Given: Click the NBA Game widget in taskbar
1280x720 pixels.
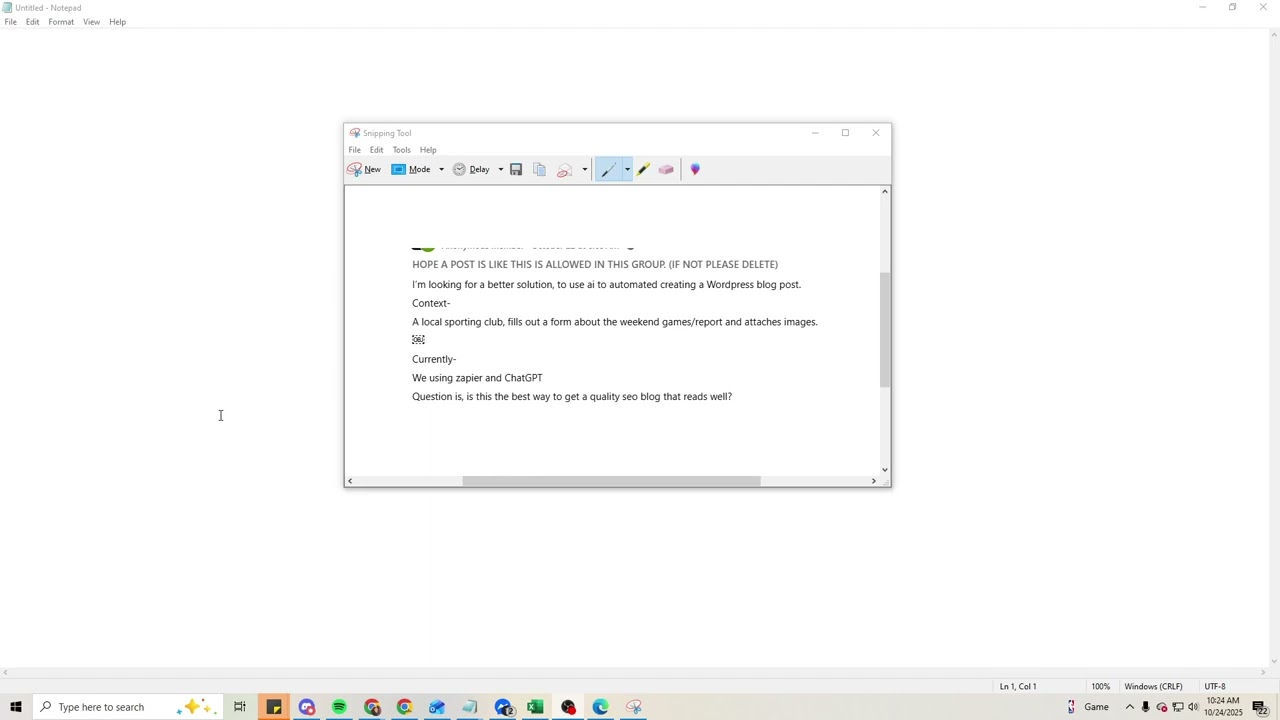Looking at the screenshot, I should (x=1089, y=707).
